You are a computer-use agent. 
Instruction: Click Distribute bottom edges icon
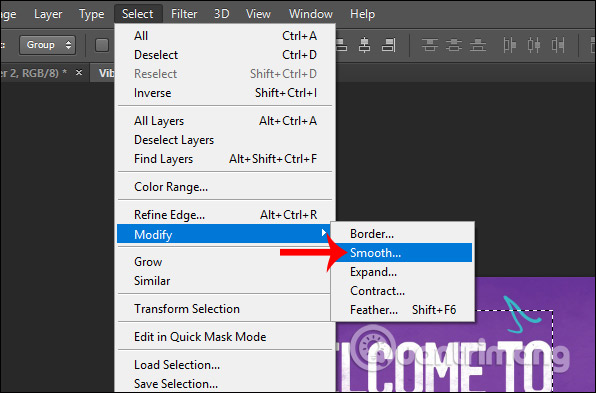pyautogui.click(x=478, y=45)
